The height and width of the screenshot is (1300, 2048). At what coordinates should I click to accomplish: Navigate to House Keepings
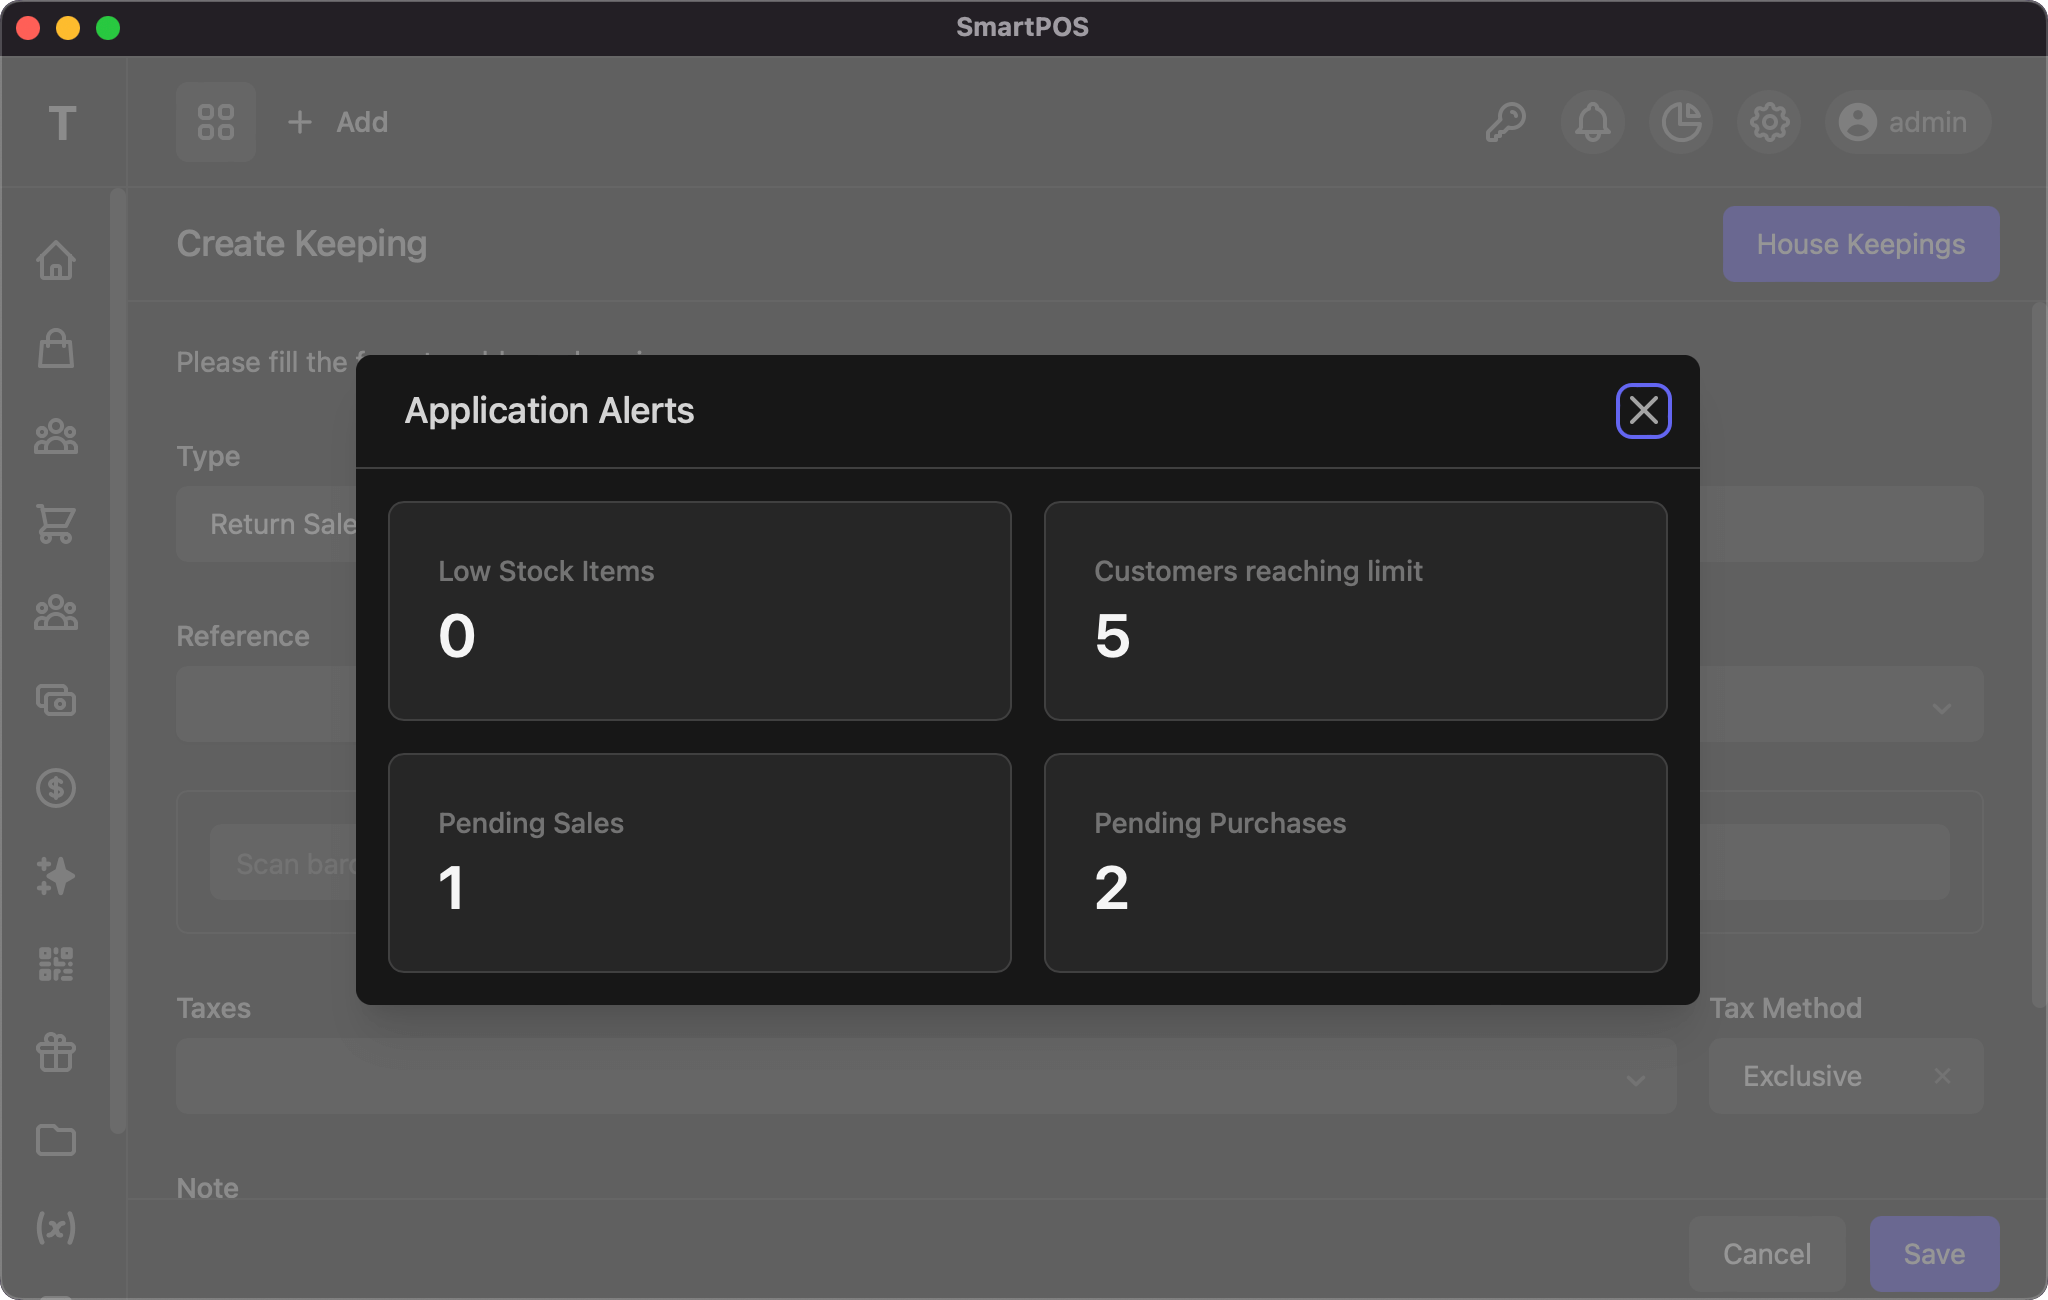click(x=1860, y=243)
